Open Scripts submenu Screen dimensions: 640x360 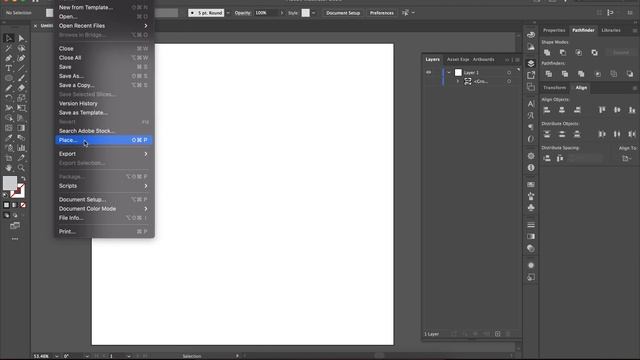pos(103,186)
